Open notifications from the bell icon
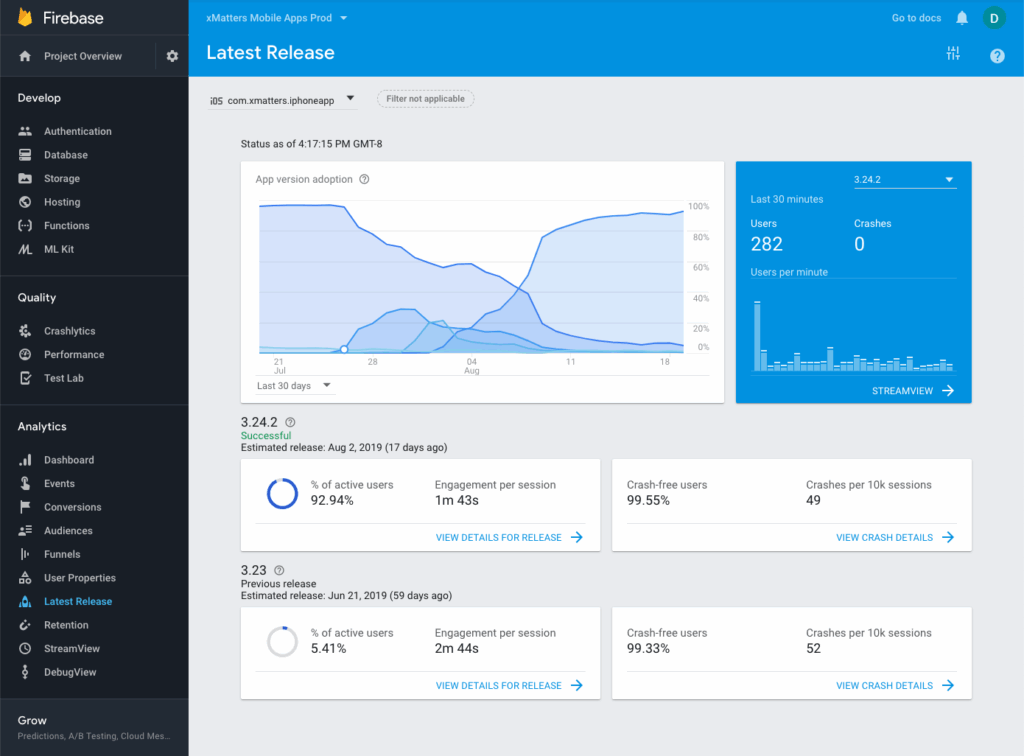 click(959, 17)
